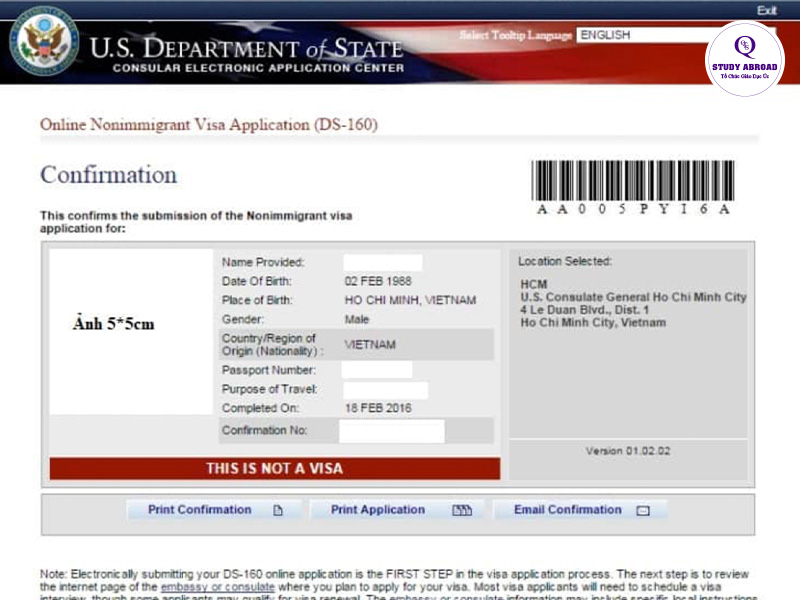Select the nationality value 'VIETNAM'
The image size is (800, 600).
point(370,344)
